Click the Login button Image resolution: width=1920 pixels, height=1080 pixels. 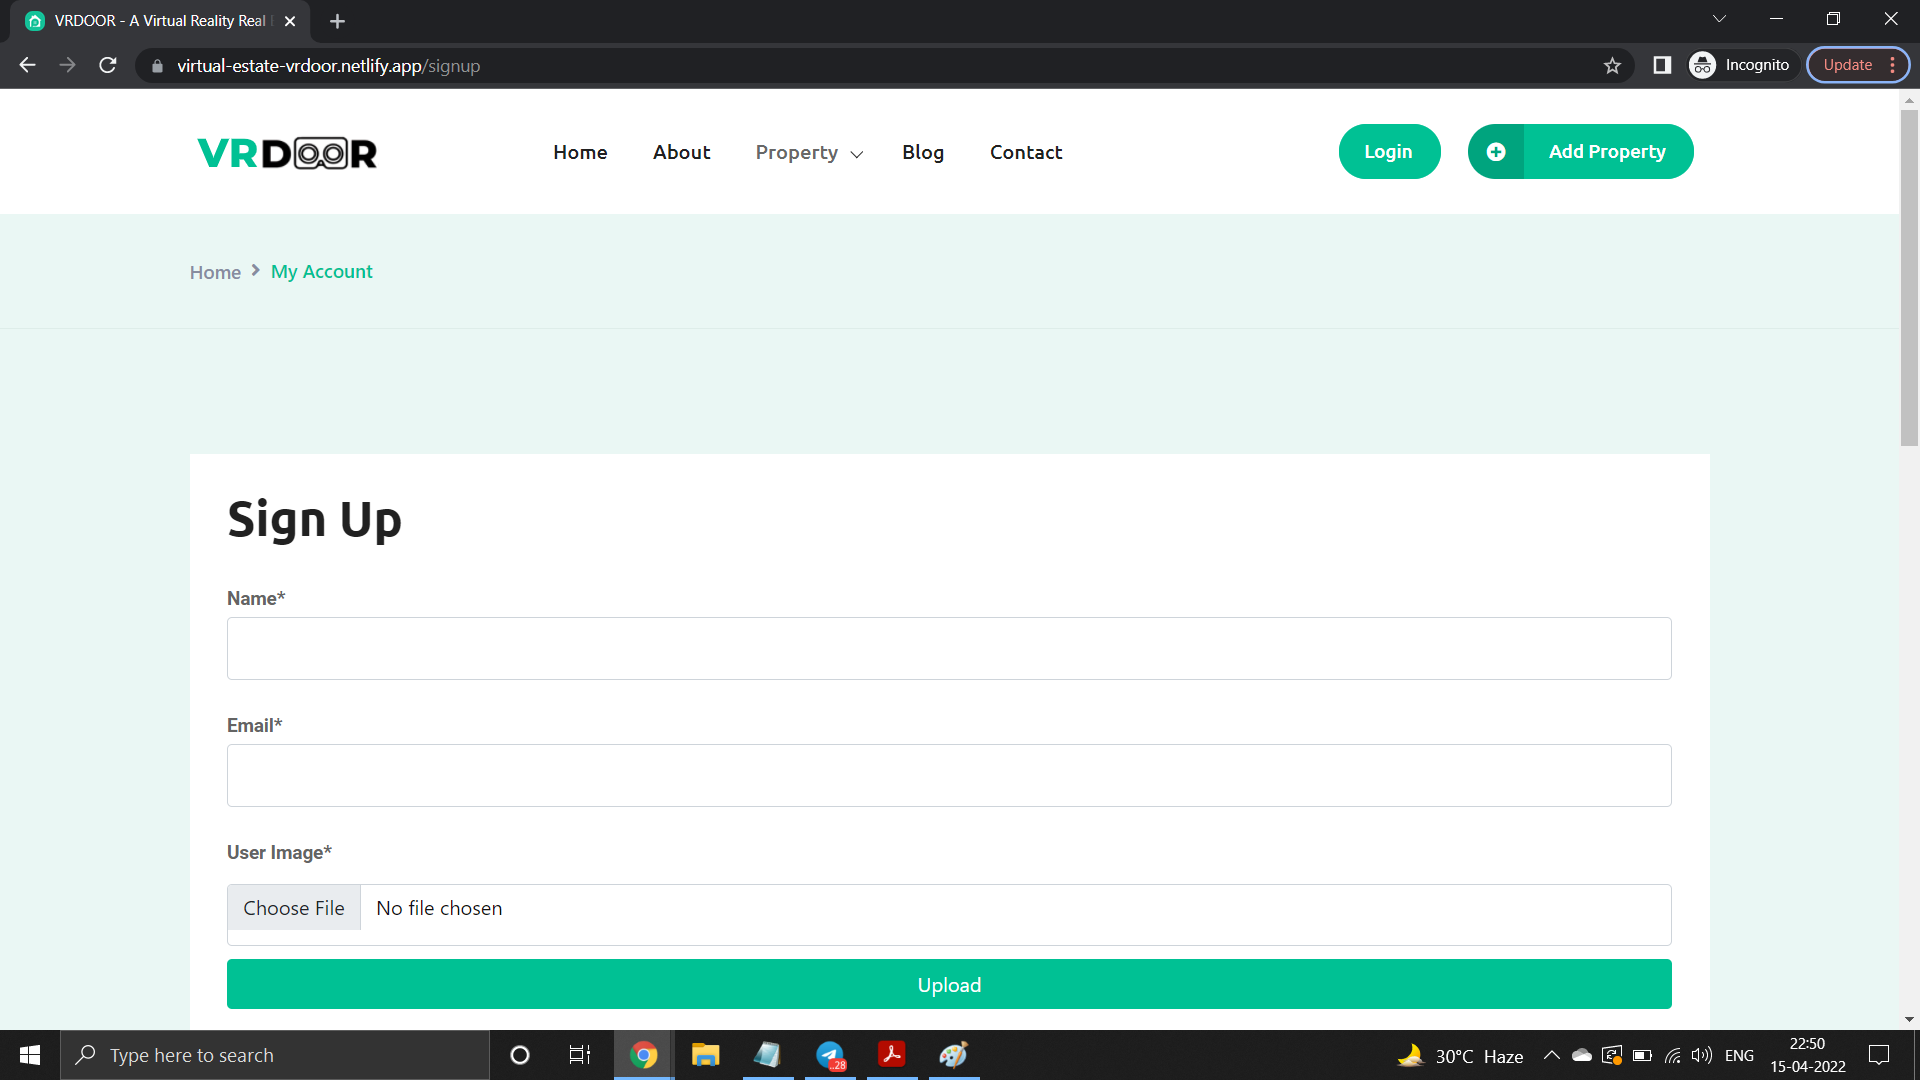pos(1388,152)
